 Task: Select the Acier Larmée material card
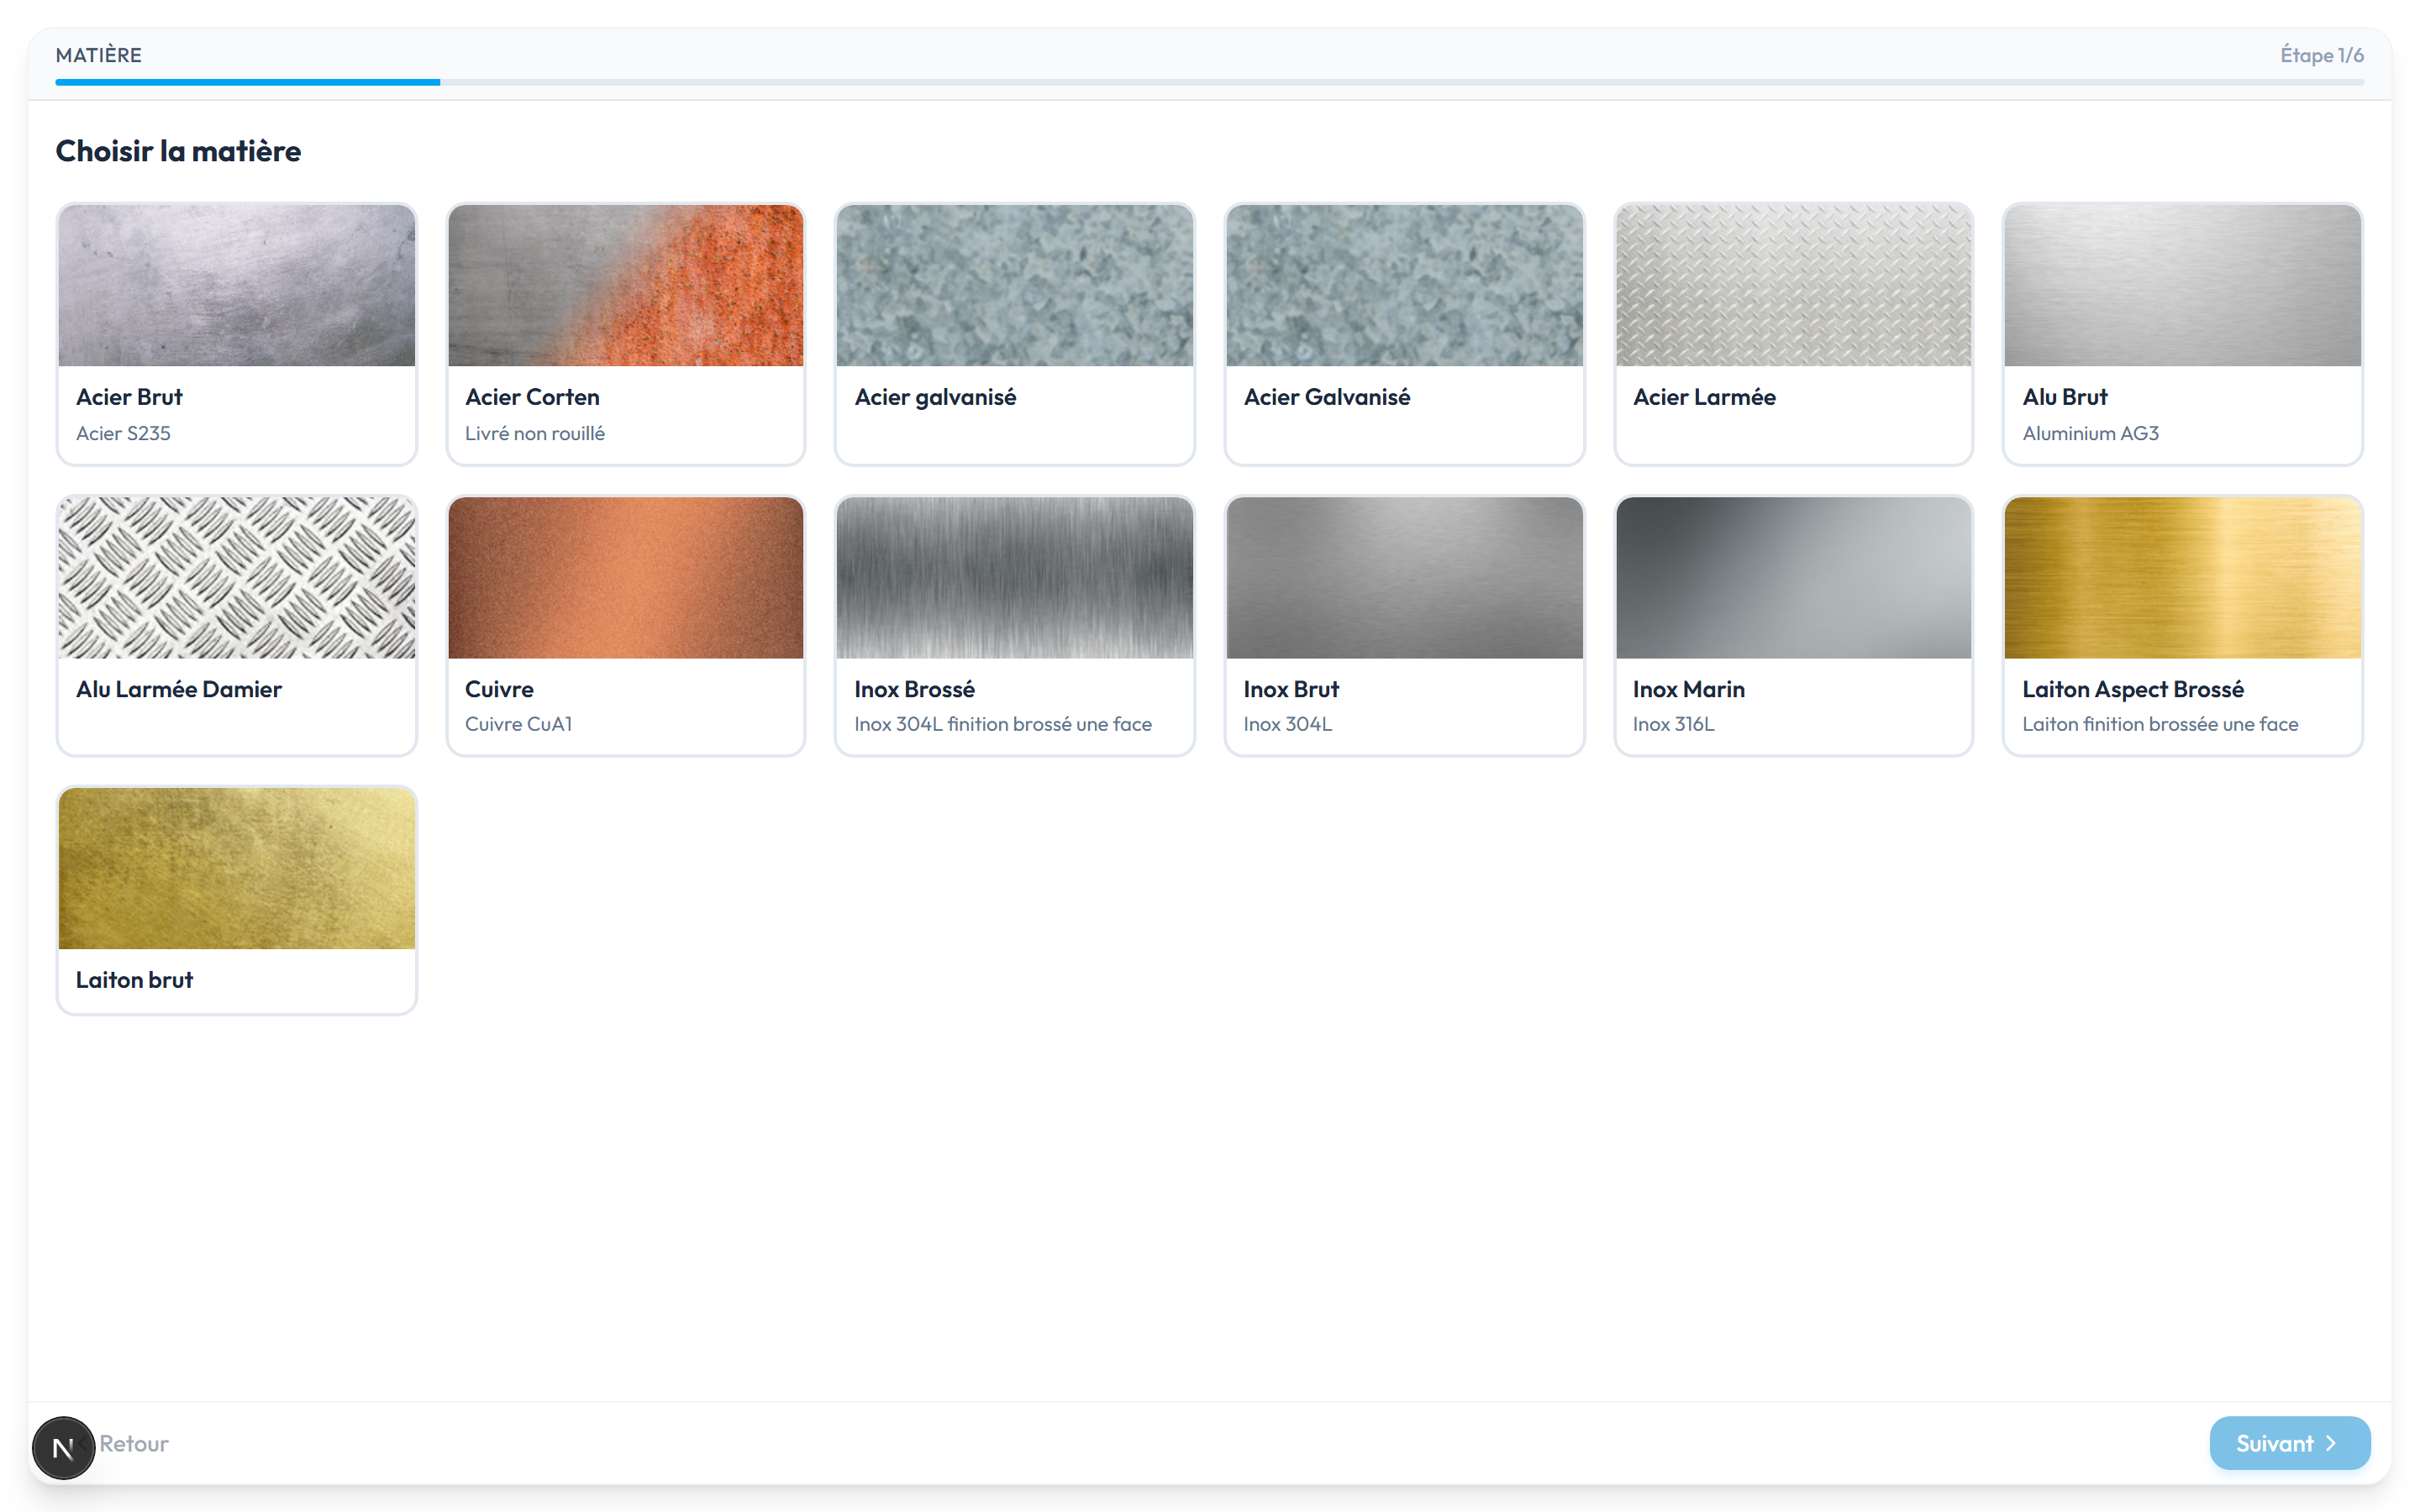point(1793,334)
